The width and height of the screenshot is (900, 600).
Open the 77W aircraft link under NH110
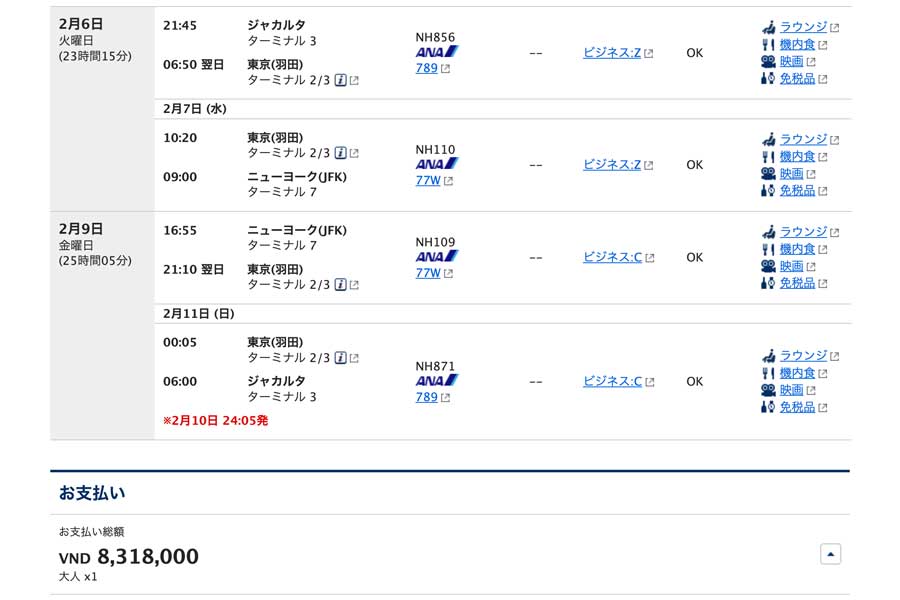point(428,180)
